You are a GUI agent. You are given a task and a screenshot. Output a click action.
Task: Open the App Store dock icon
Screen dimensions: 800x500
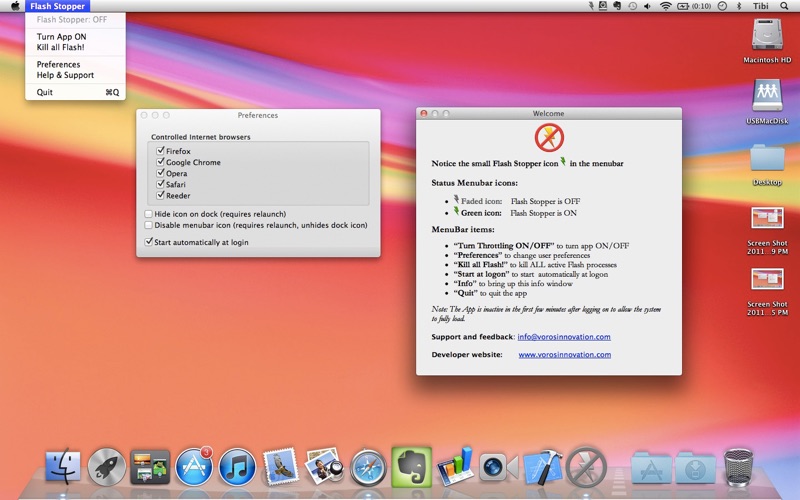point(194,466)
